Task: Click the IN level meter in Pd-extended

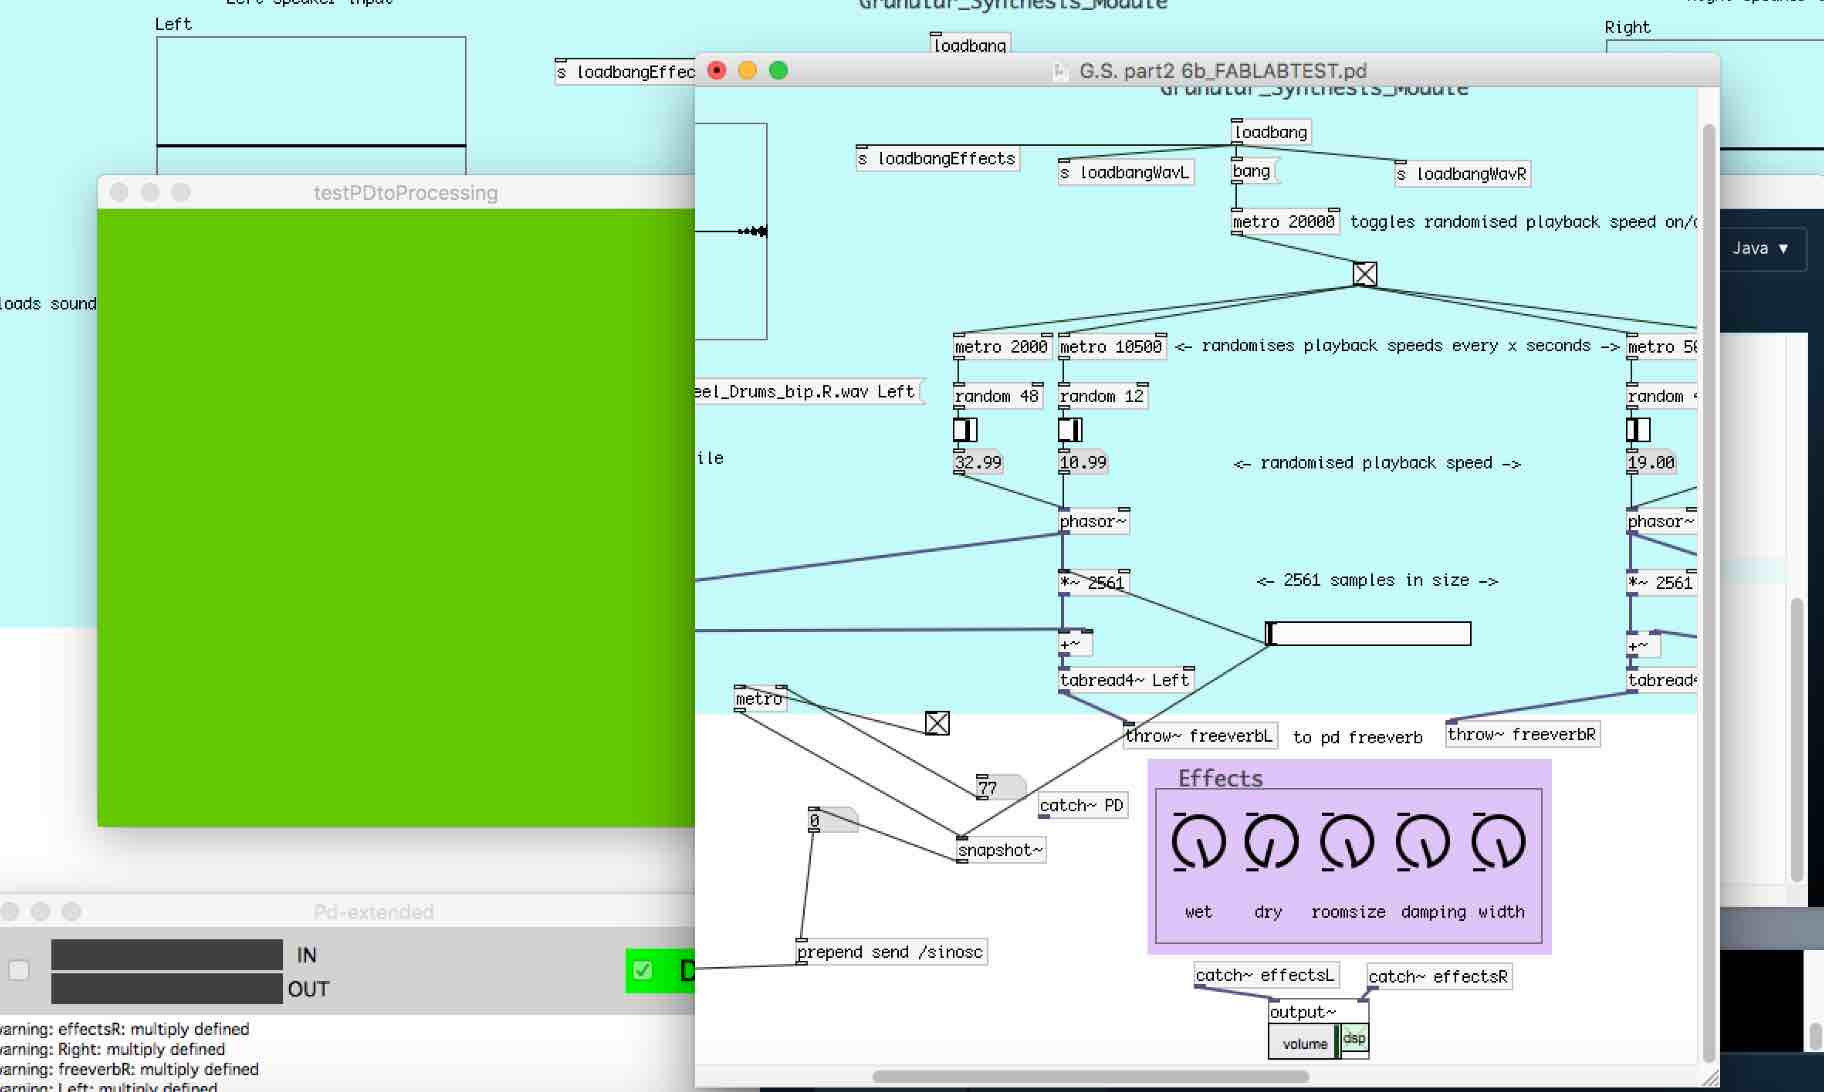Action: 167,955
